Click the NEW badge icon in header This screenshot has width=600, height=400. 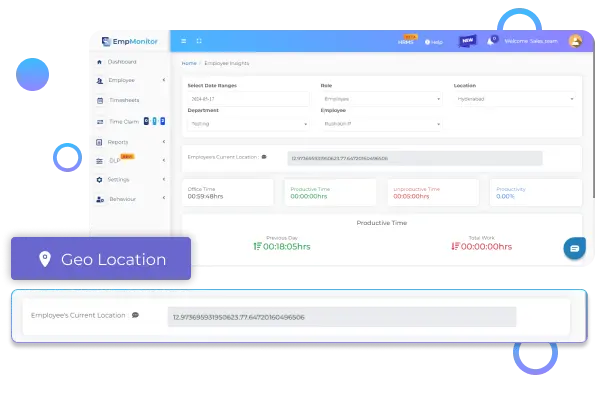point(467,41)
